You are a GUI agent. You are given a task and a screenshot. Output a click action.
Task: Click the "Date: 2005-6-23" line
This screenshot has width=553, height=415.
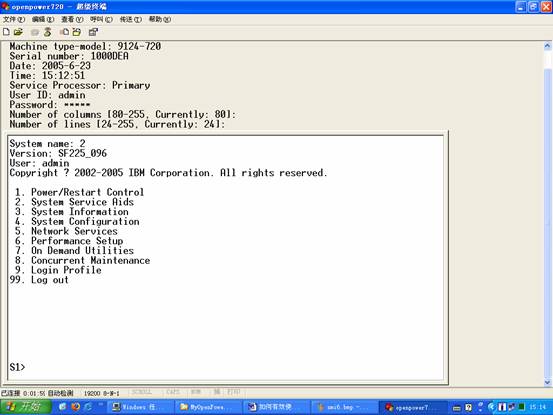click(x=50, y=66)
